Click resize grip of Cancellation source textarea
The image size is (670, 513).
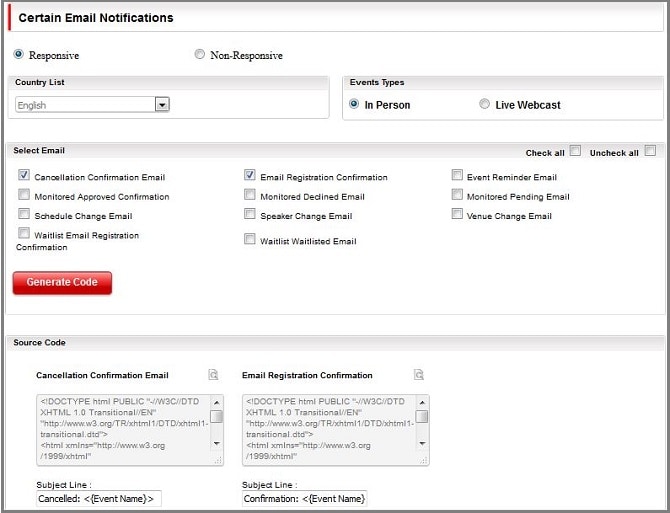218,460
